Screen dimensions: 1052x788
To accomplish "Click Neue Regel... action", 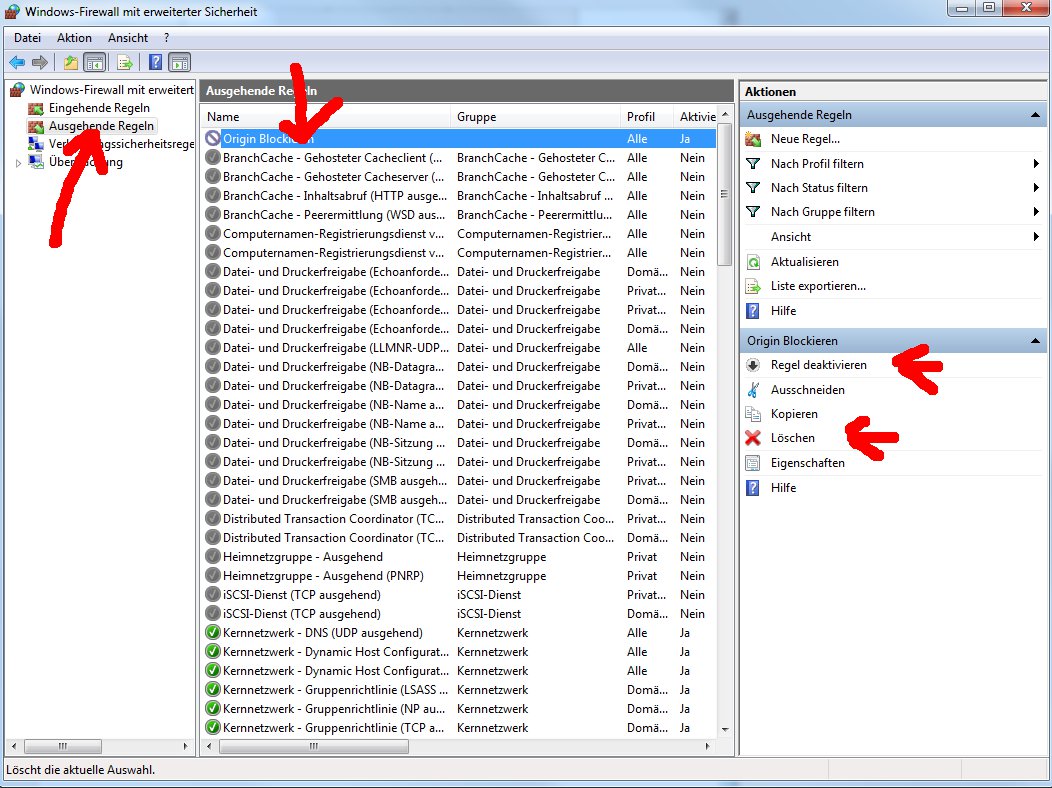I will (x=805, y=139).
